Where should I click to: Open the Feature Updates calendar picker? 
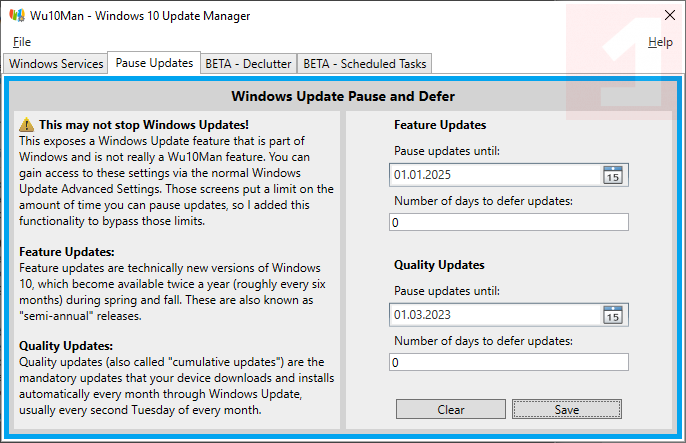613,175
